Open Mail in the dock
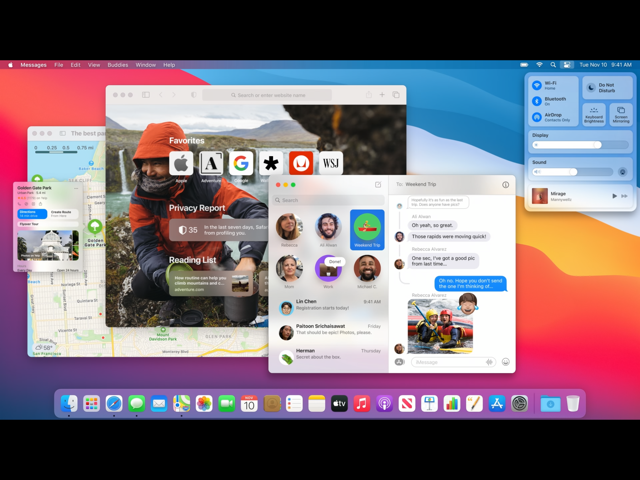640x480 pixels. pos(159,404)
